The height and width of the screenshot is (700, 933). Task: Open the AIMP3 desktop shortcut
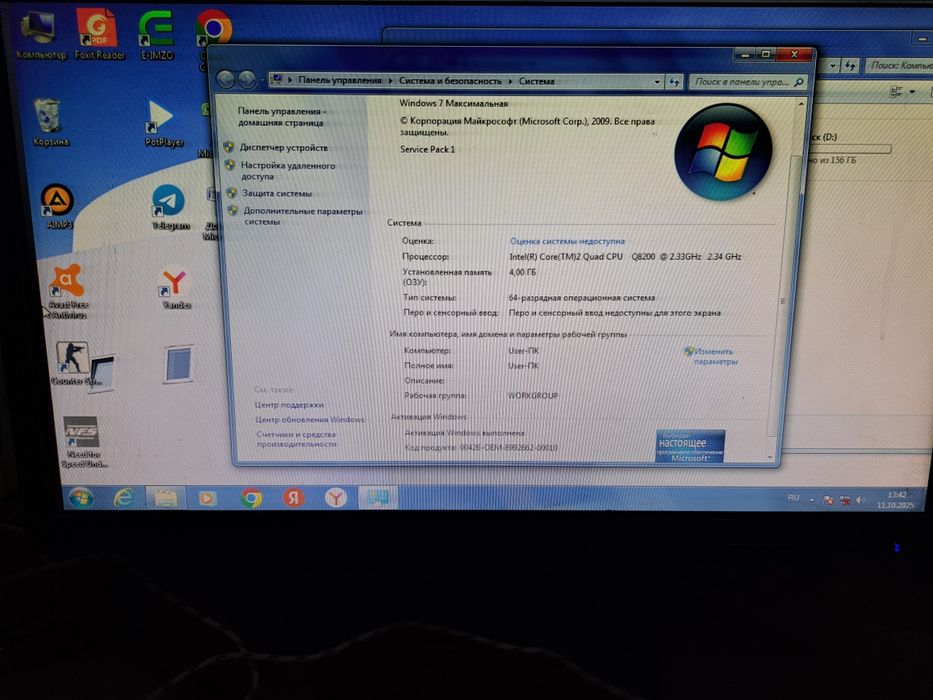point(58,207)
